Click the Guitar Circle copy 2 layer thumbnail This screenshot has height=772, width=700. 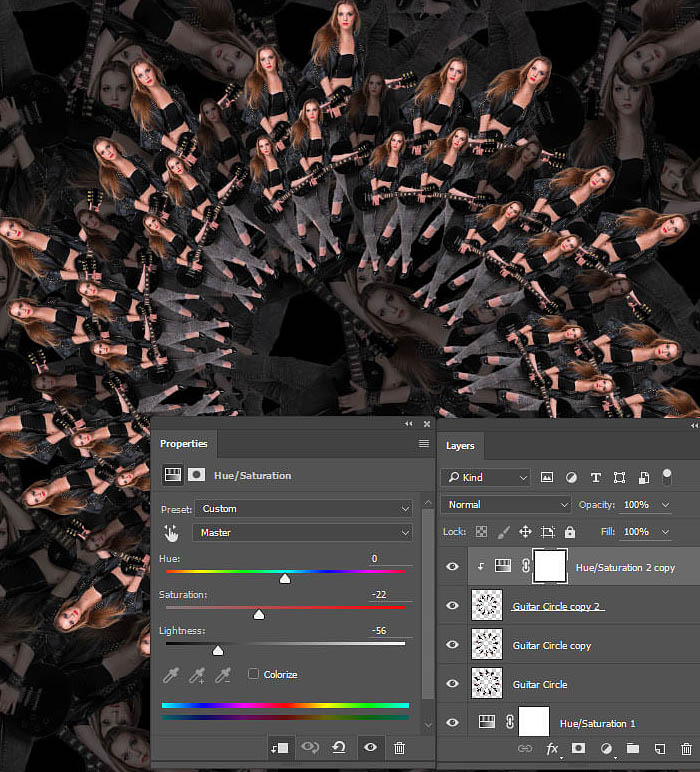pos(487,605)
